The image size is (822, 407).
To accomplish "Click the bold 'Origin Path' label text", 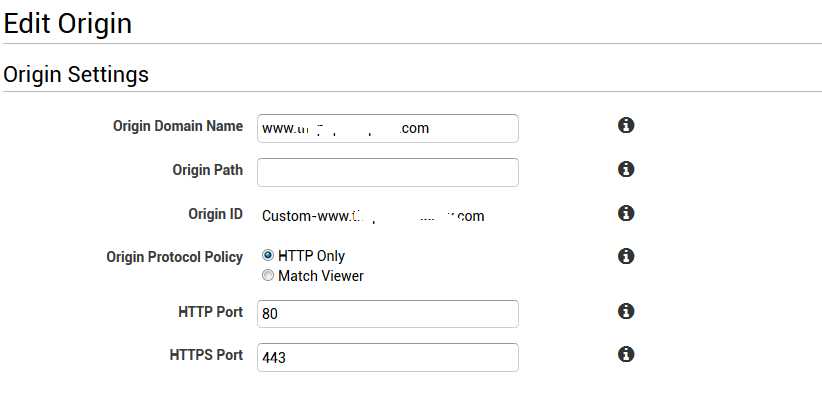I will [x=207, y=170].
